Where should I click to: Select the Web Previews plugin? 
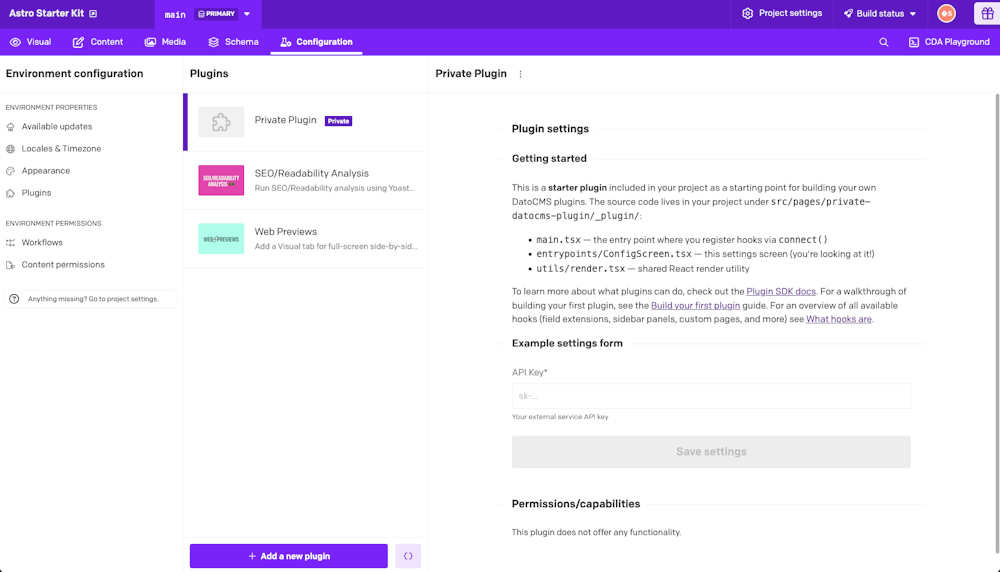[306, 238]
